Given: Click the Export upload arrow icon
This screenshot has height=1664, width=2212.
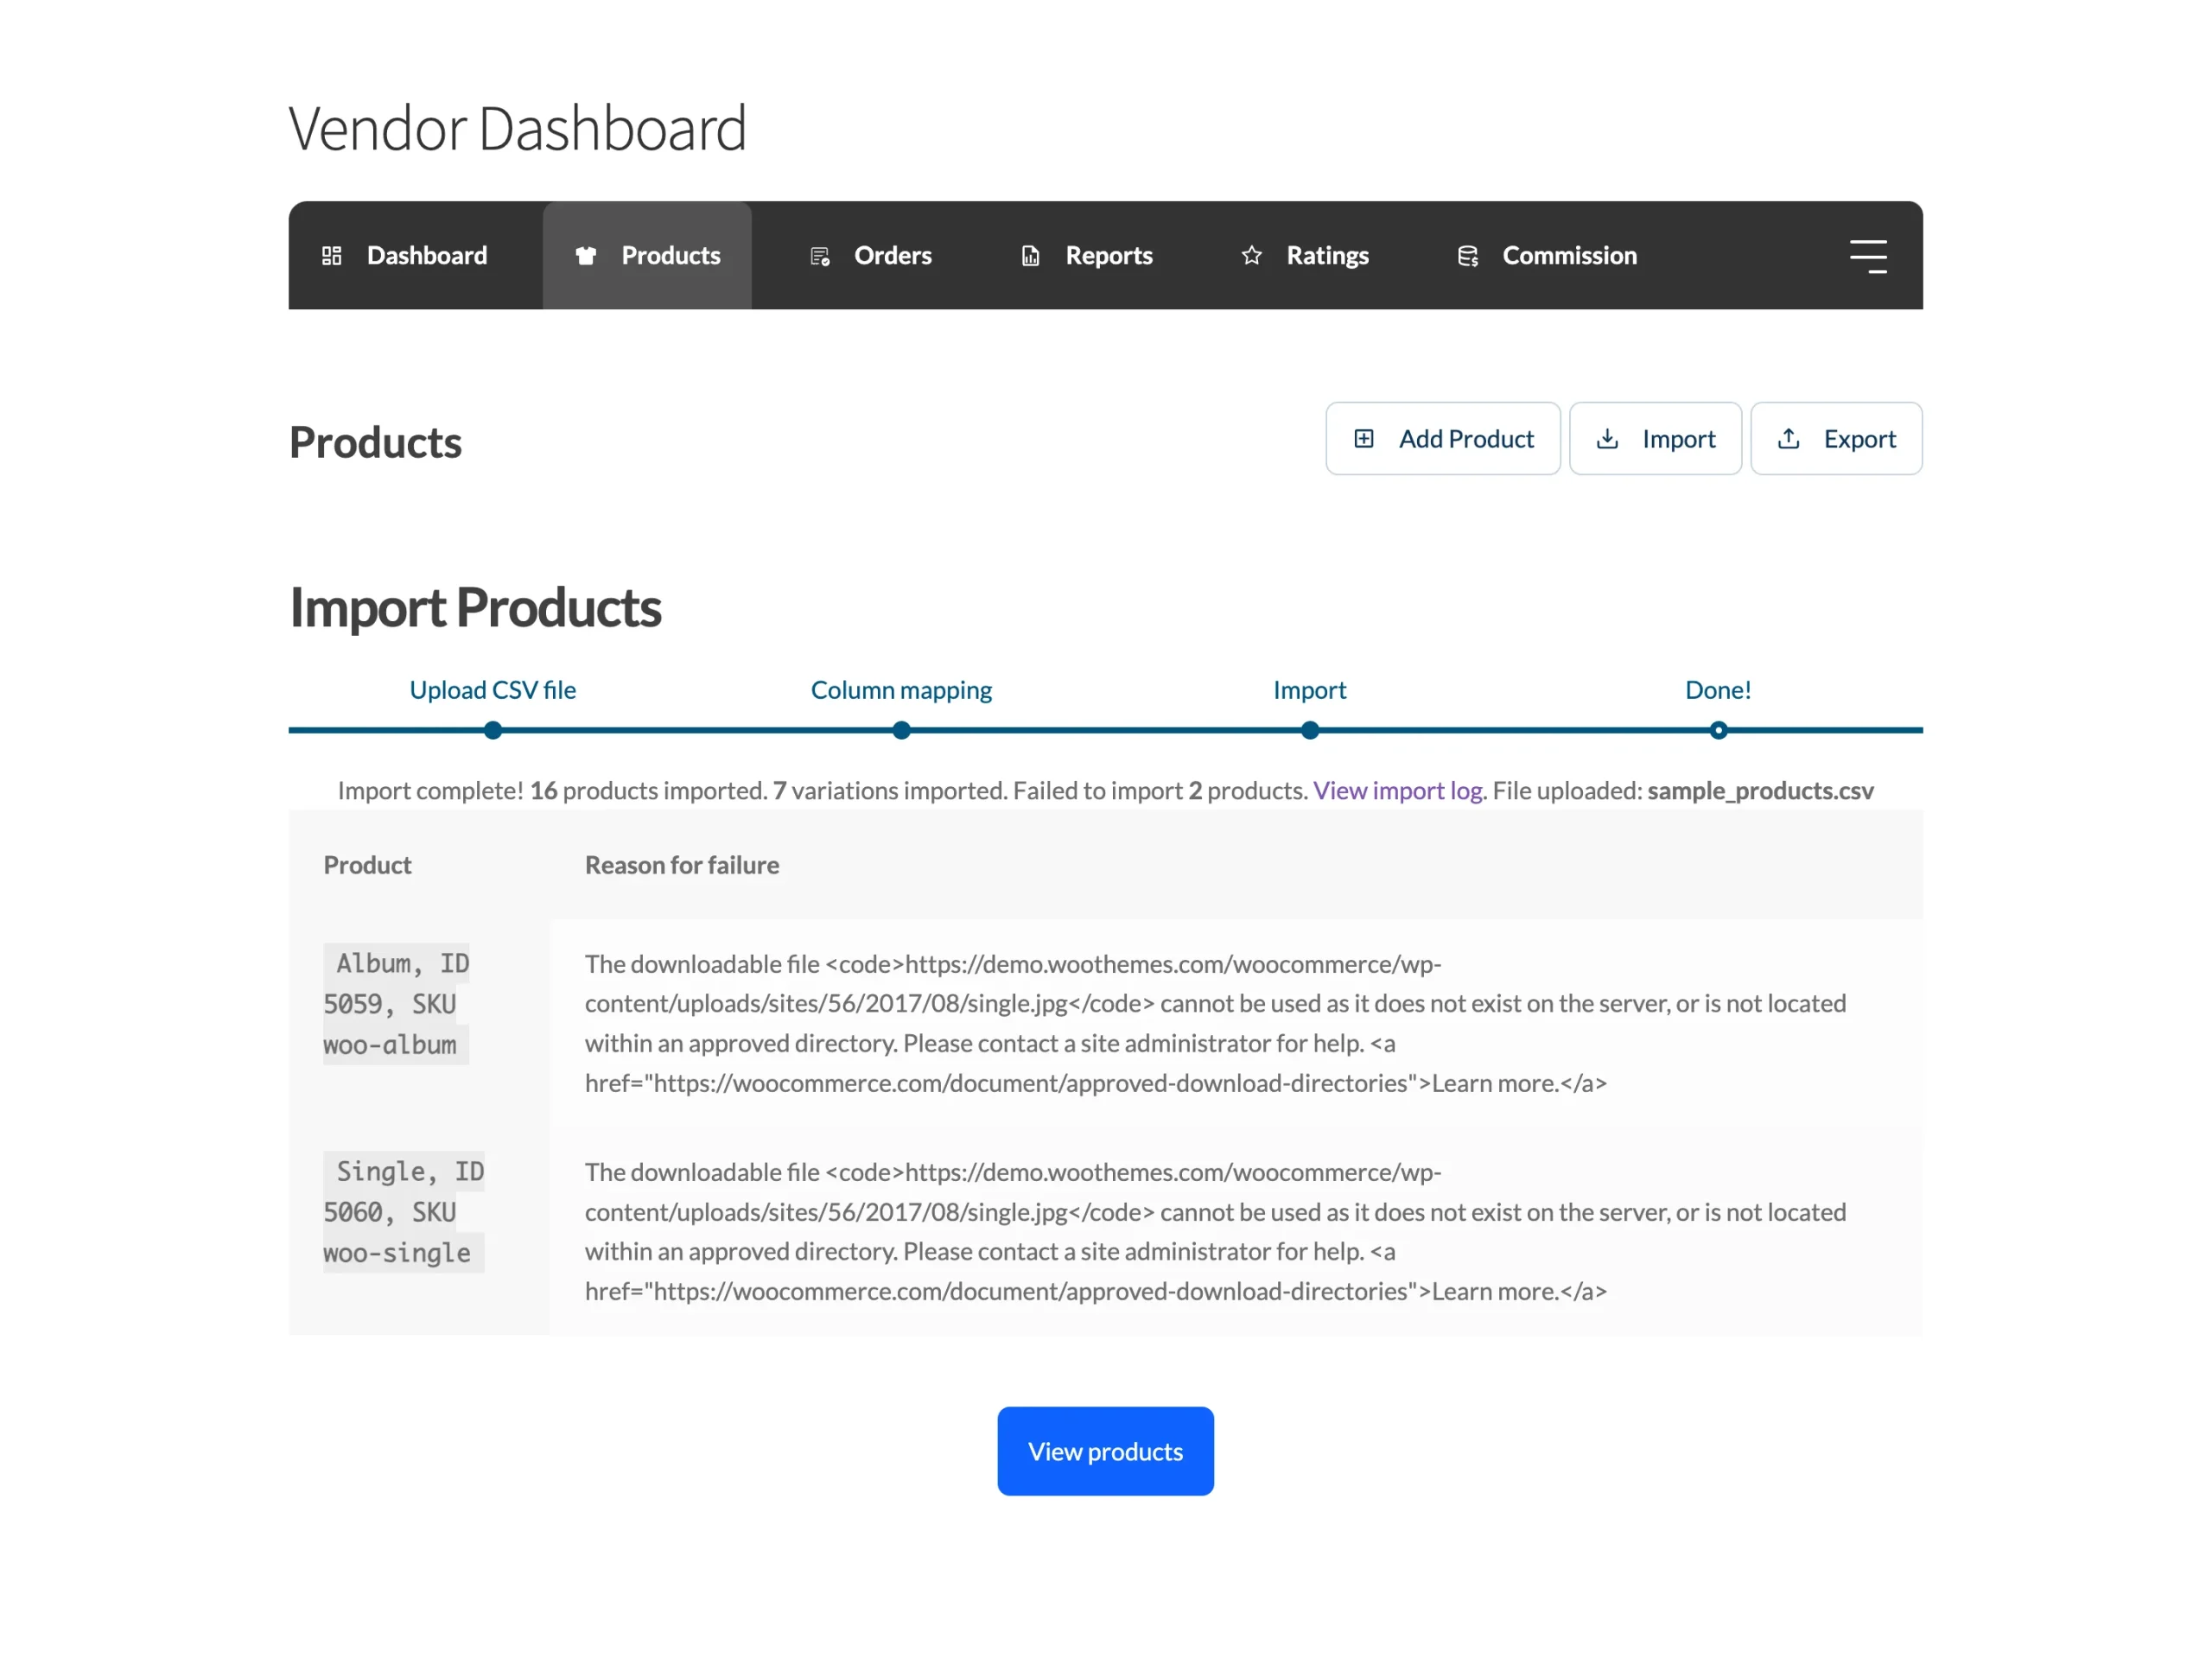Looking at the screenshot, I should click(1789, 439).
